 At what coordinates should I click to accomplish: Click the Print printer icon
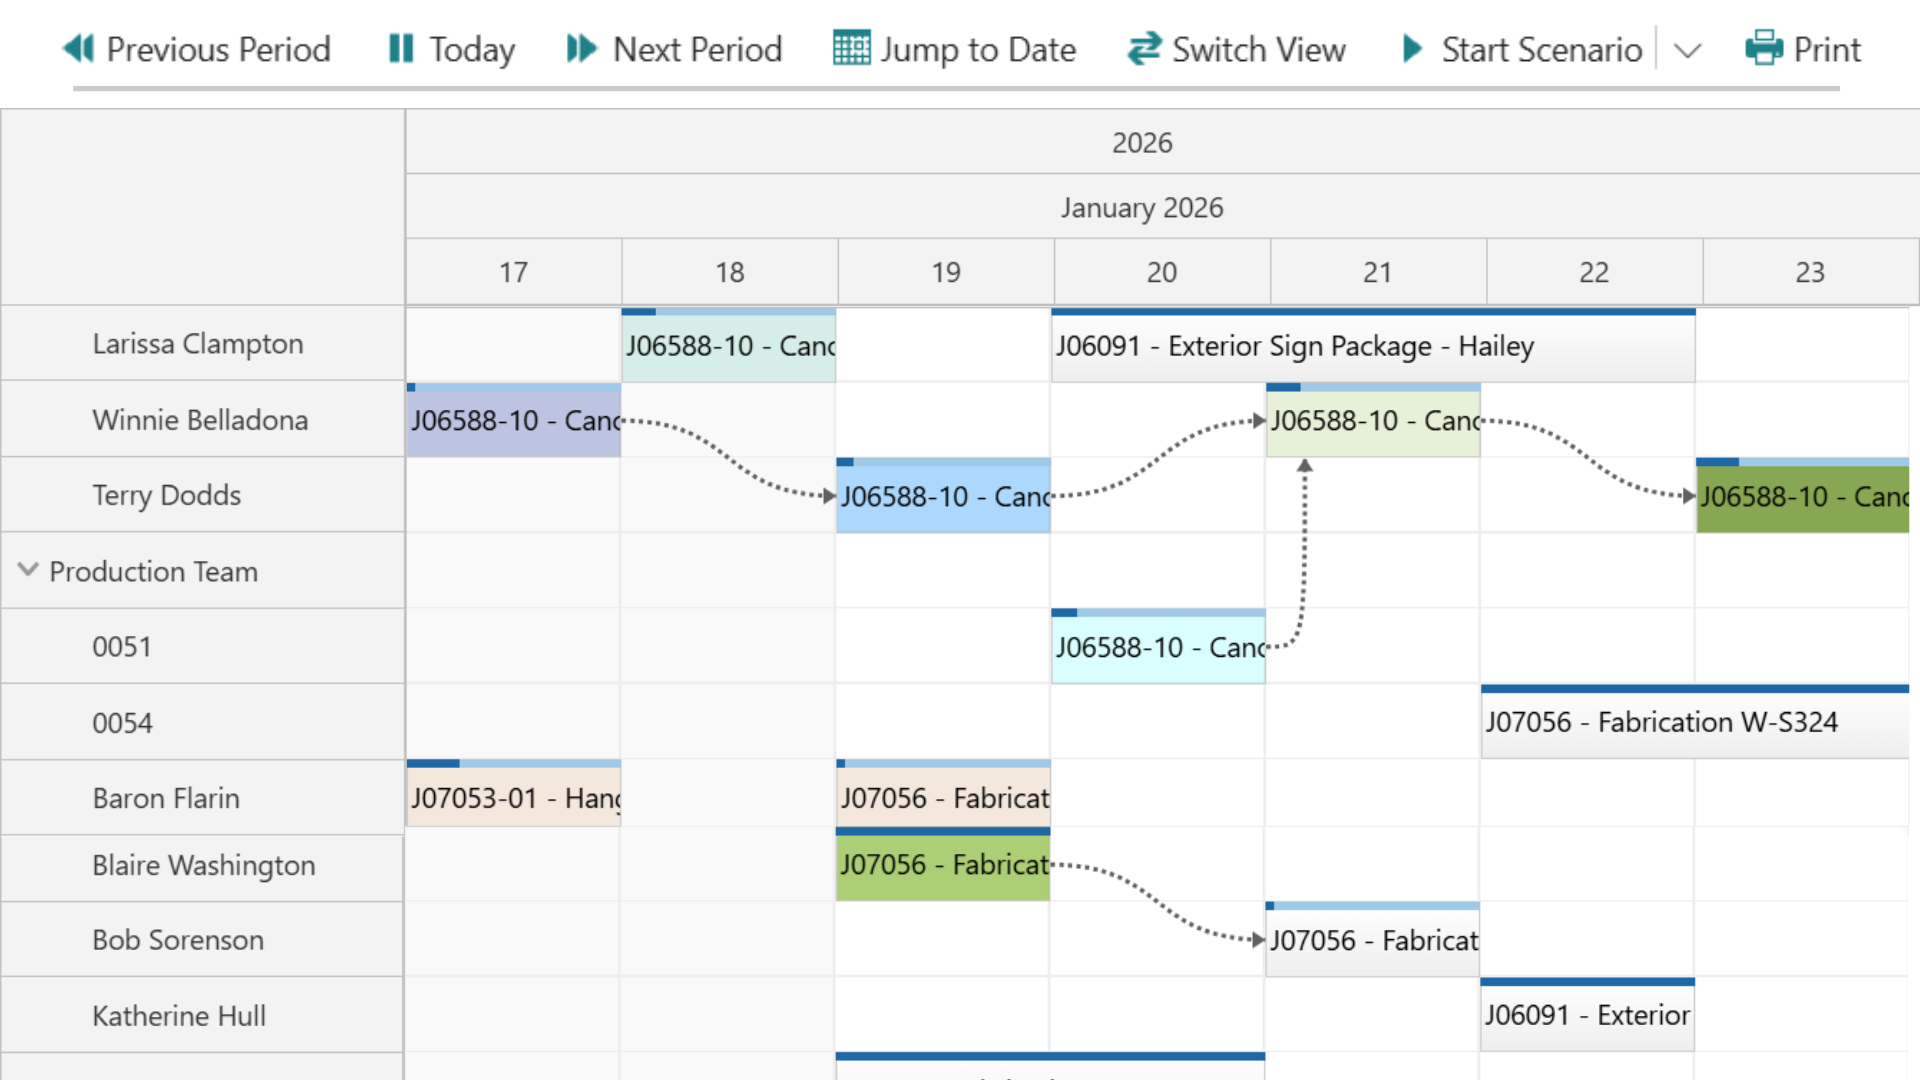1763,48
